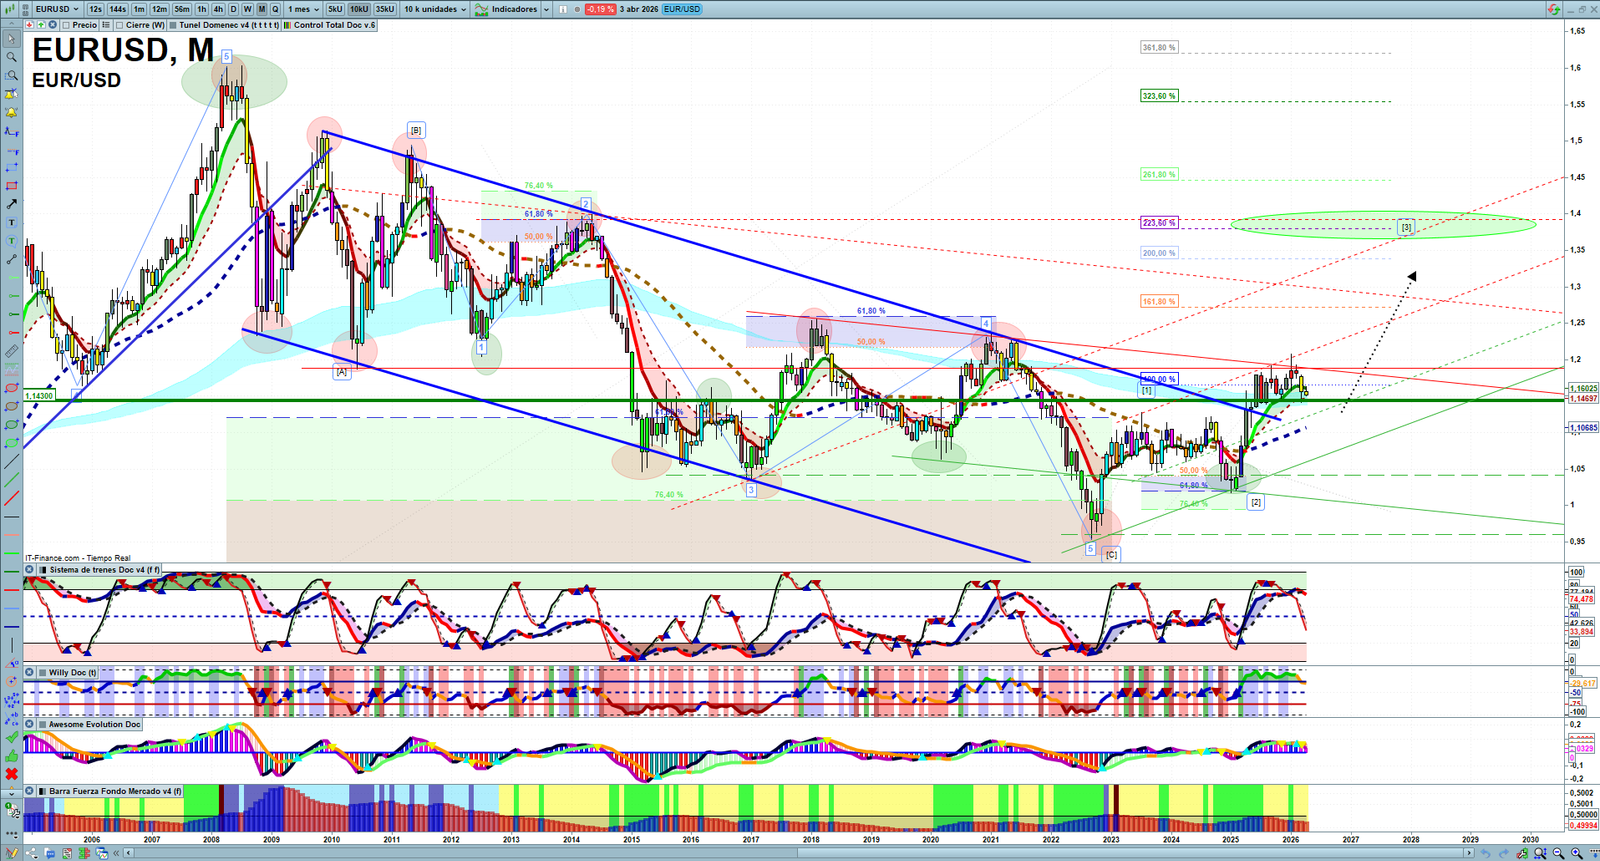
Task: Click the Indicadores button
Action: [507, 9]
